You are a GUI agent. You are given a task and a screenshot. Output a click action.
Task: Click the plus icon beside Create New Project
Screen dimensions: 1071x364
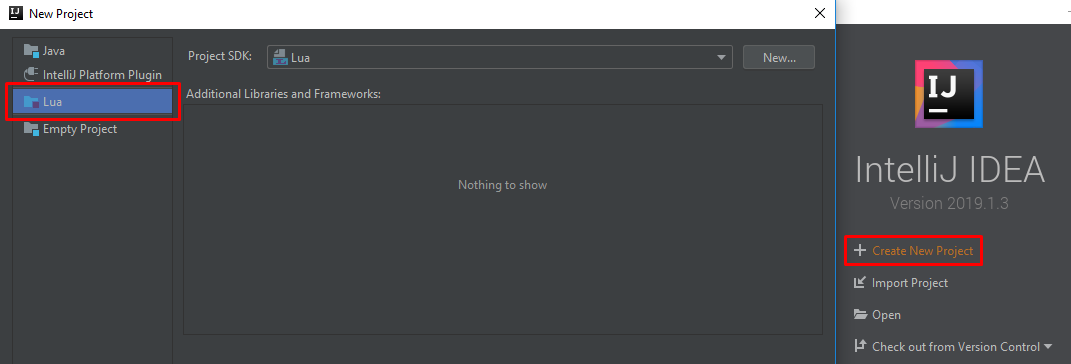click(x=860, y=251)
